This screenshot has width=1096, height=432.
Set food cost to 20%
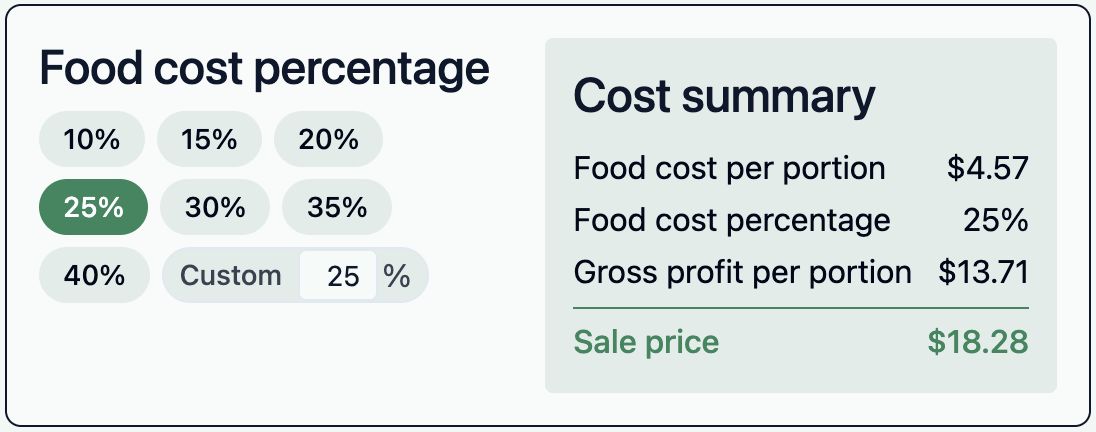(328, 139)
